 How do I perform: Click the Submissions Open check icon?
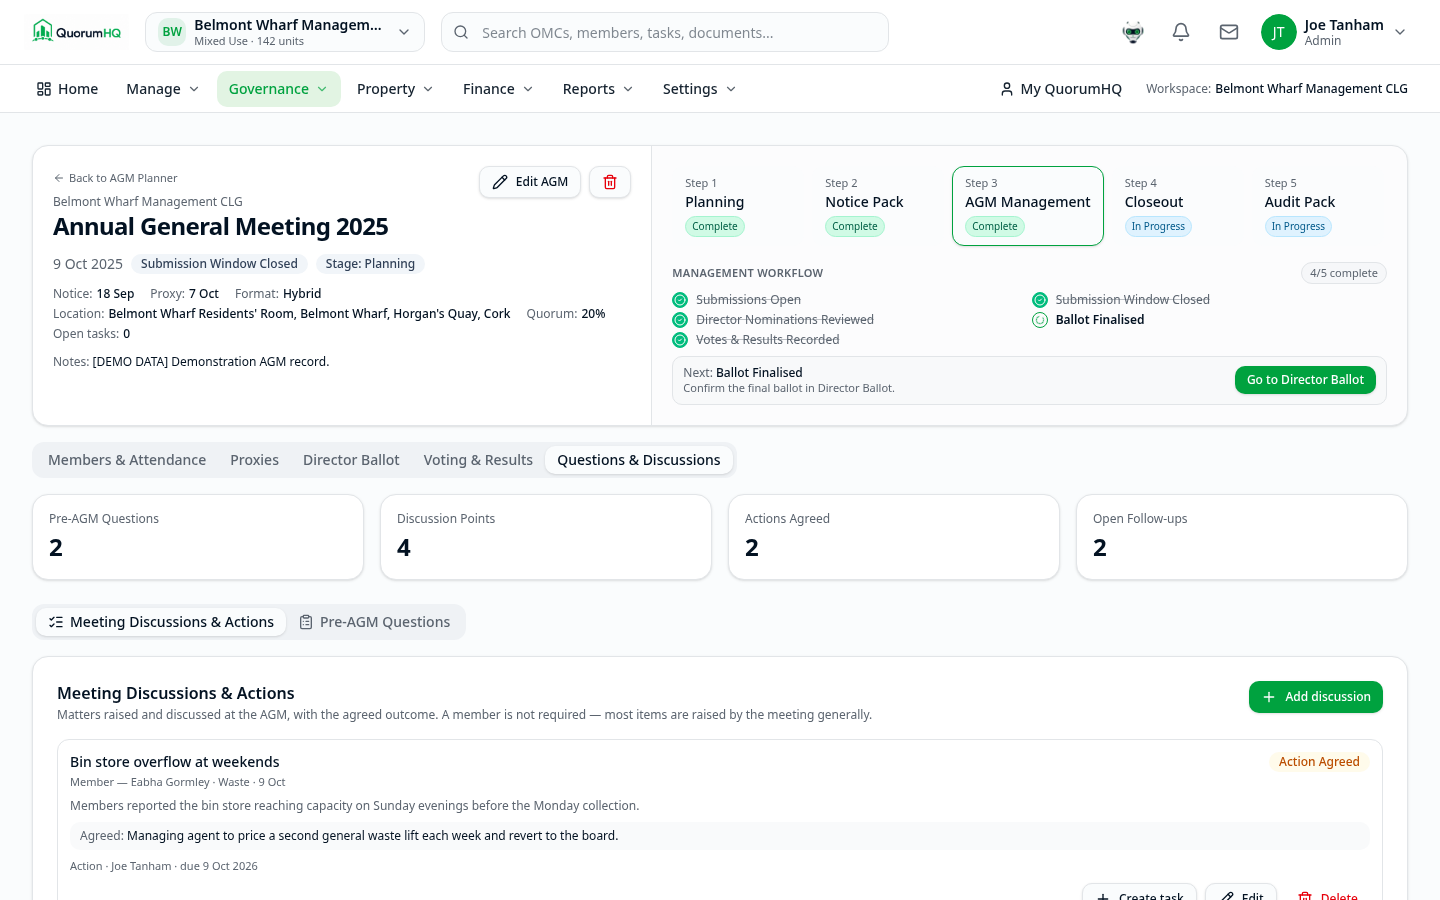click(x=680, y=300)
